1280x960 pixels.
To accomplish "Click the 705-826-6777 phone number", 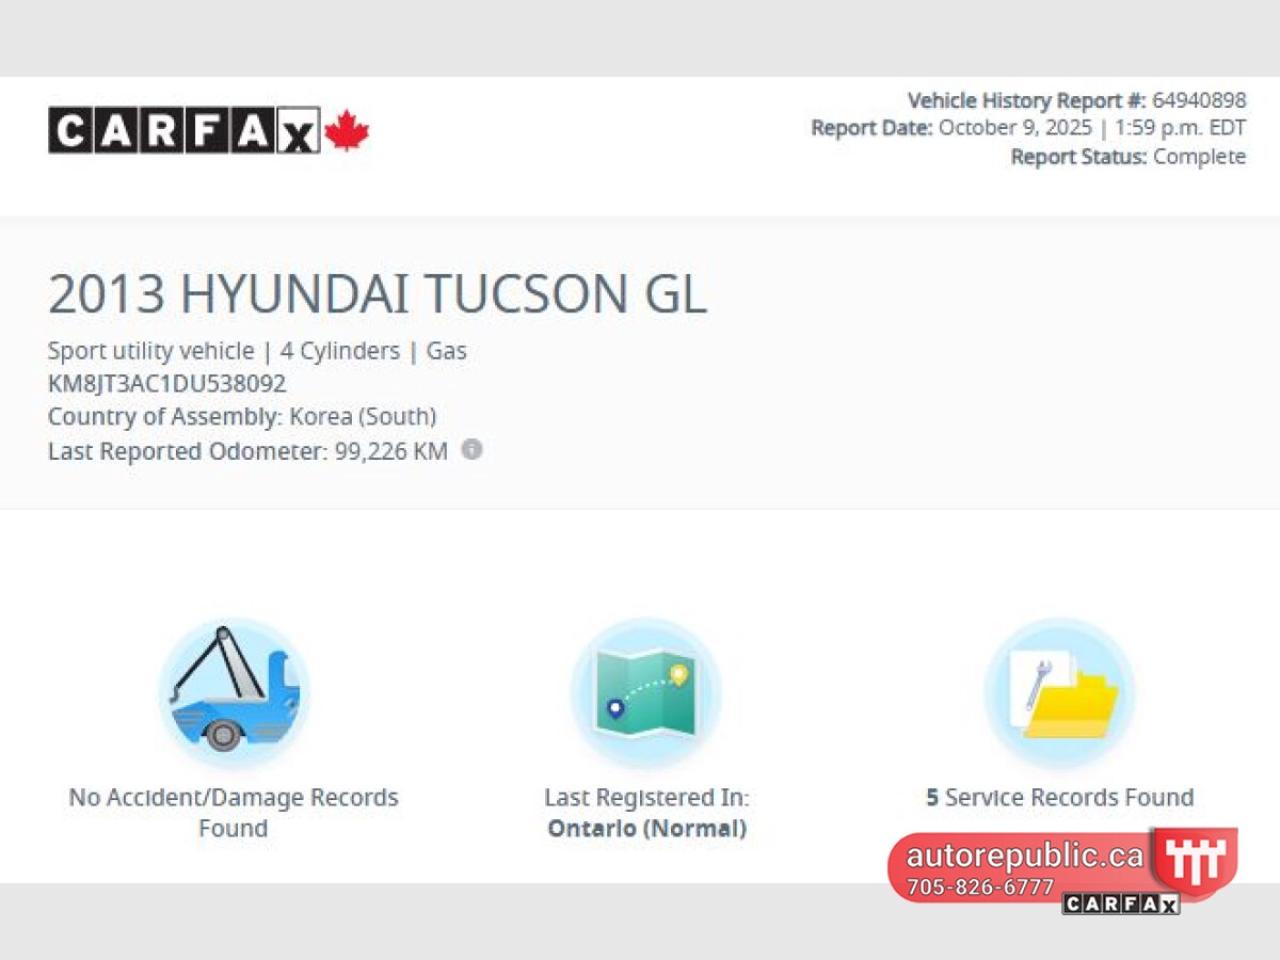I will click(x=980, y=887).
